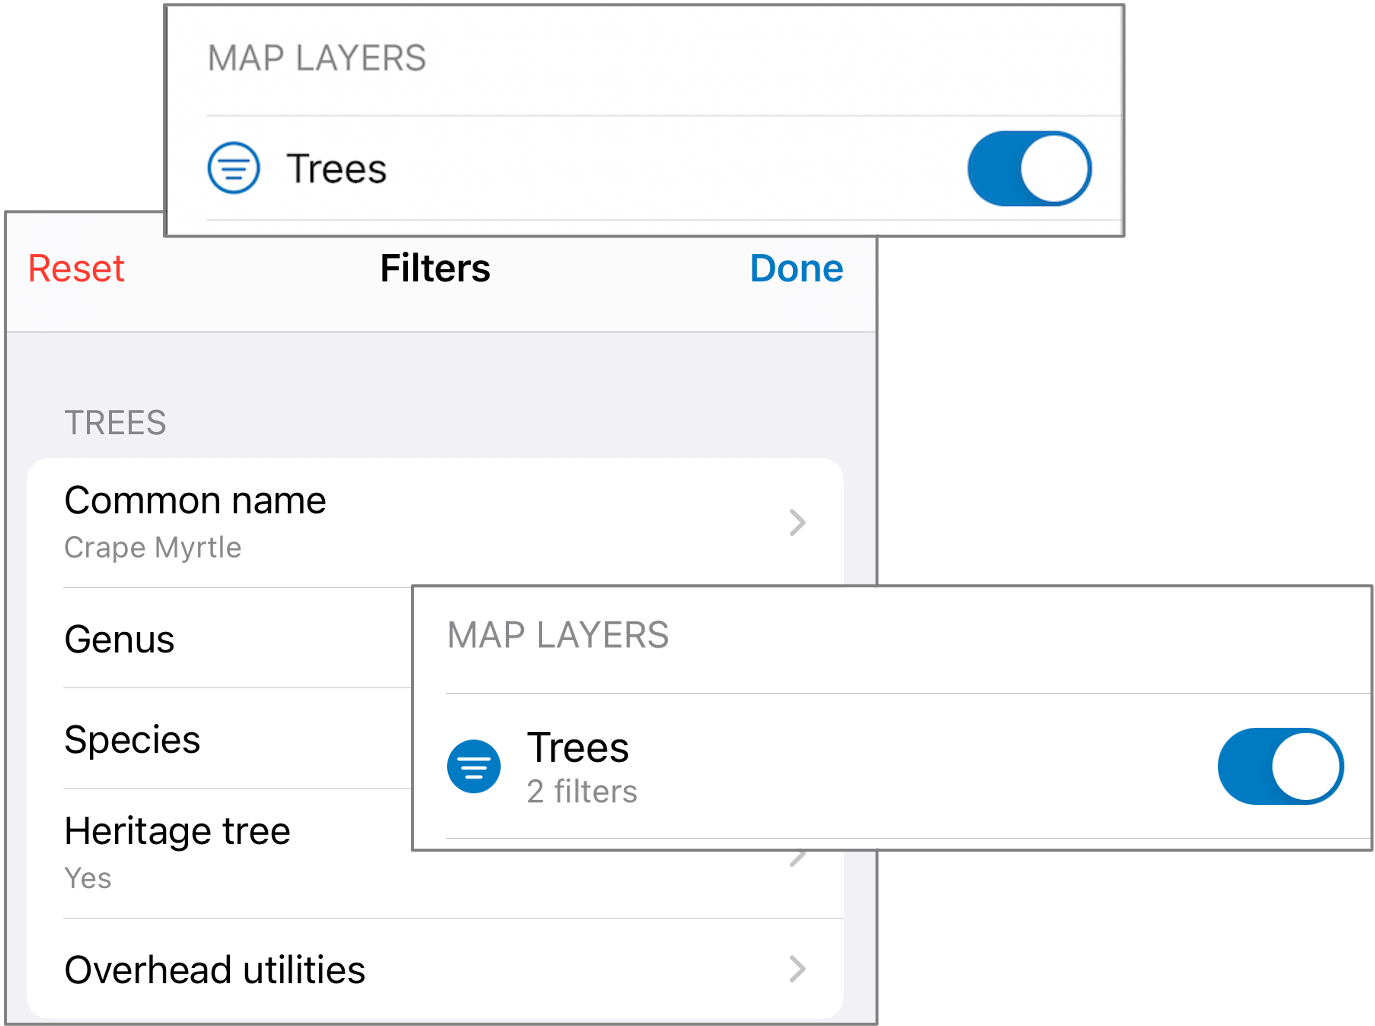Disable the Trees layer with 2 filters applied
The width and height of the screenshot is (1375, 1026).
click(1280, 766)
